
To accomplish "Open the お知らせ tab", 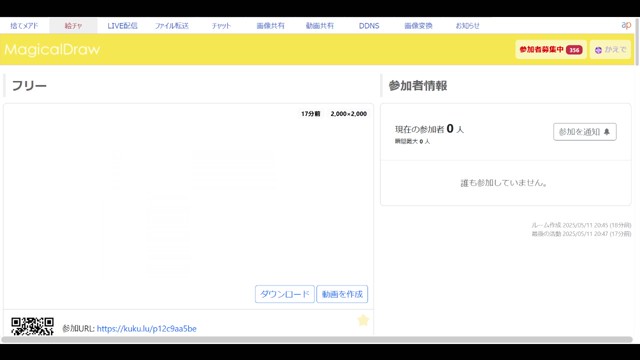I will pos(467,26).
